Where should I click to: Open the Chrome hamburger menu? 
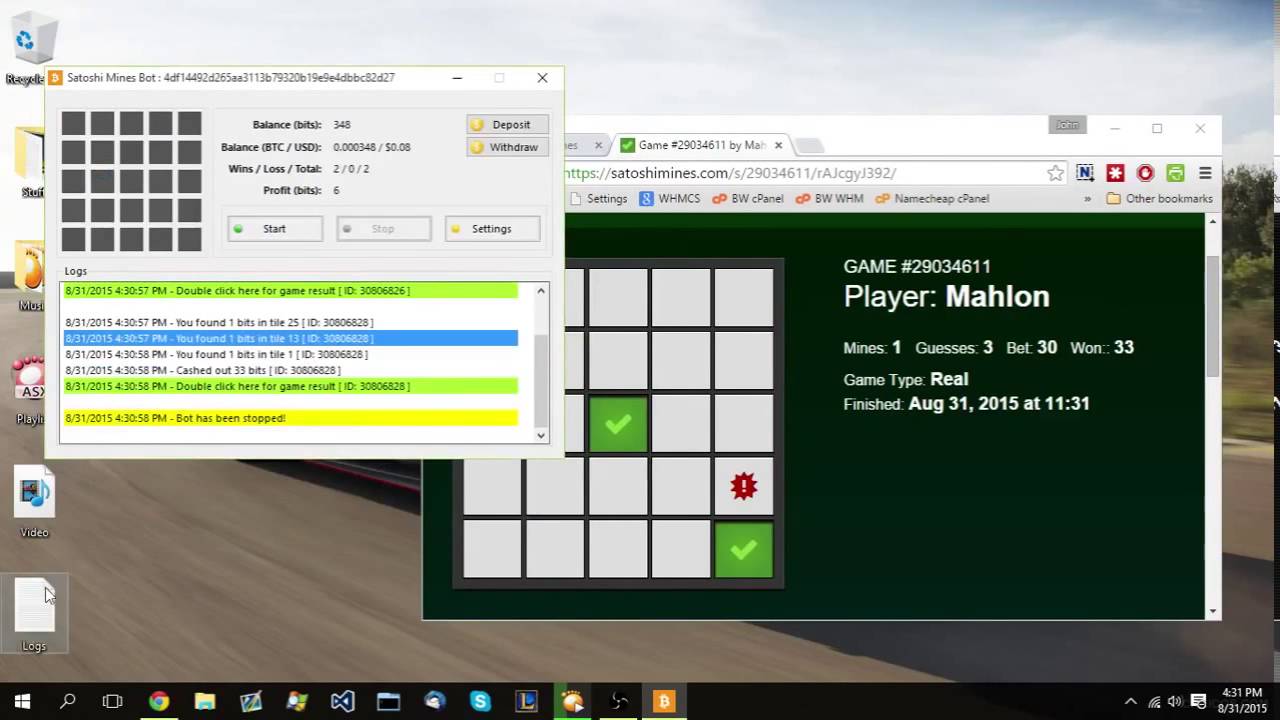point(1205,173)
